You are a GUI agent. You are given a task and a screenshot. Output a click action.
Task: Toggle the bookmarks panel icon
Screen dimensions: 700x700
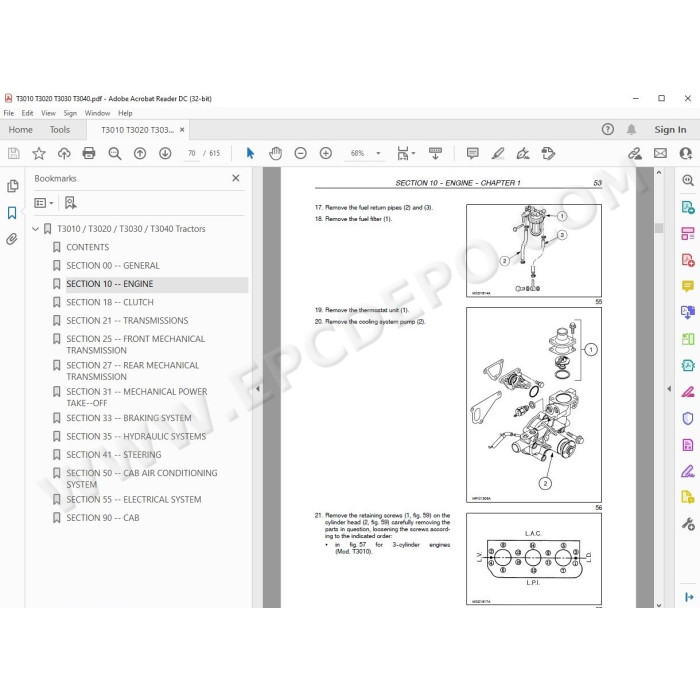tap(12, 212)
